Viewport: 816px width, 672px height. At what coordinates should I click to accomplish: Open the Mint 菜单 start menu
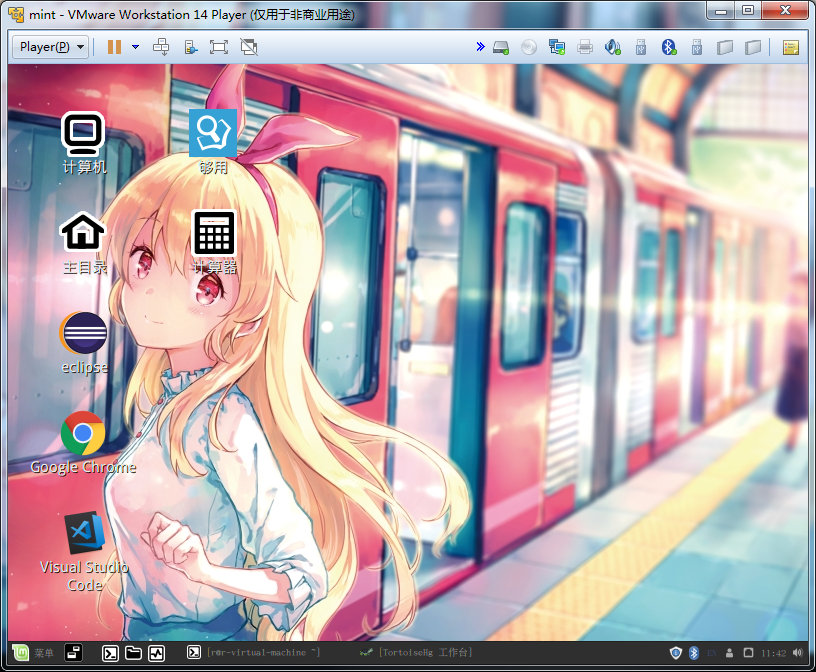pyautogui.click(x=33, y=653)
